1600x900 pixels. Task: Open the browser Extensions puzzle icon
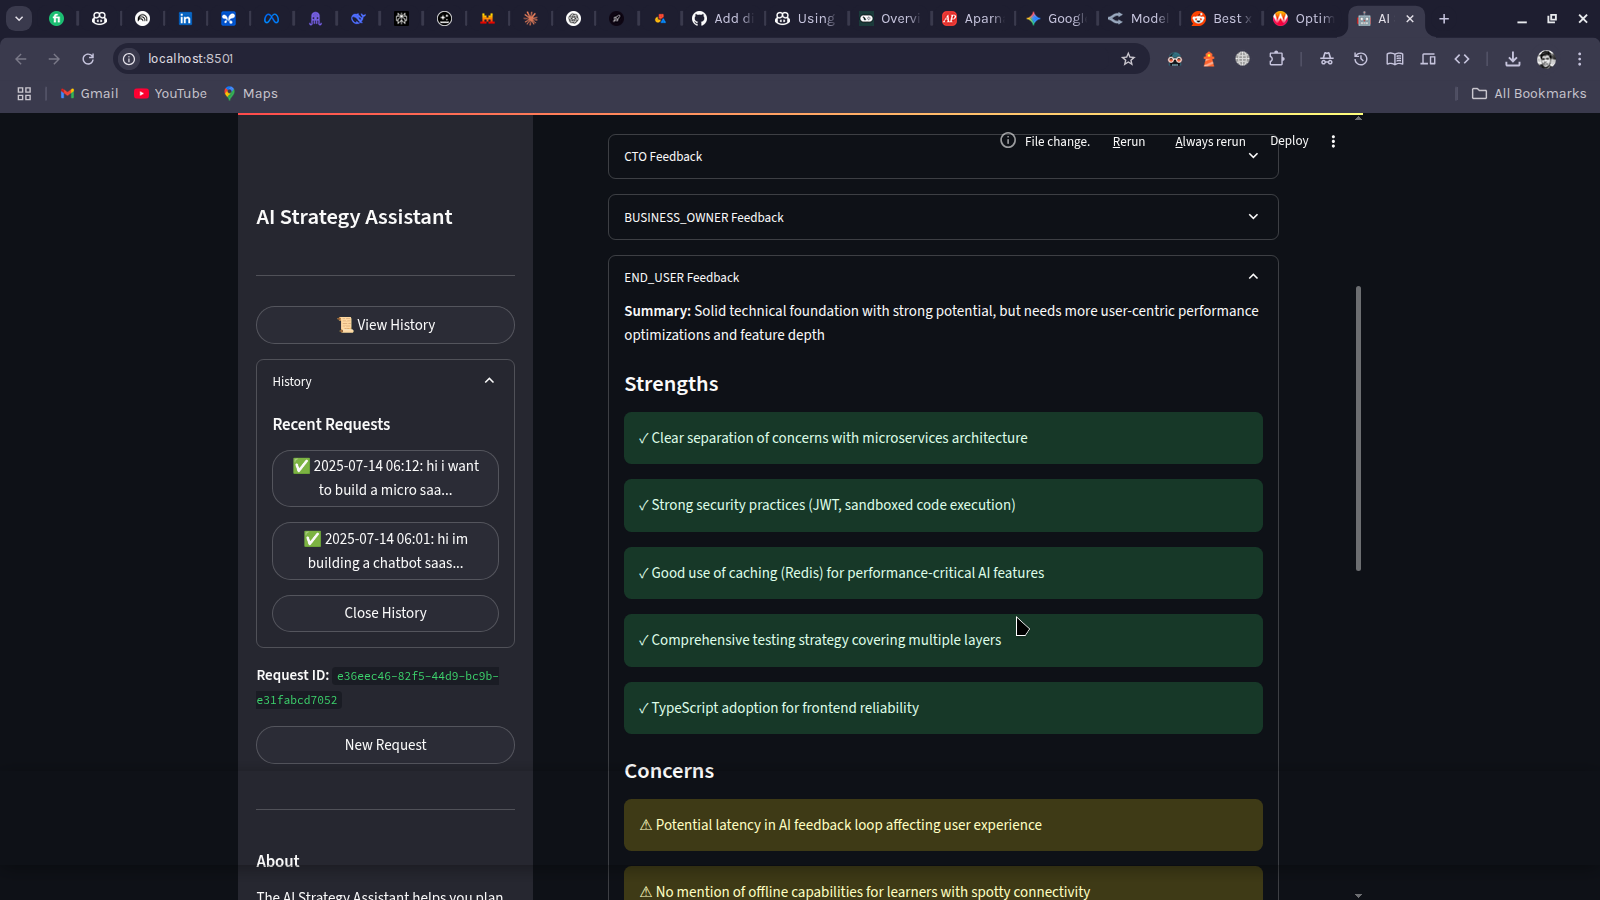click(x=1276, y=59)
